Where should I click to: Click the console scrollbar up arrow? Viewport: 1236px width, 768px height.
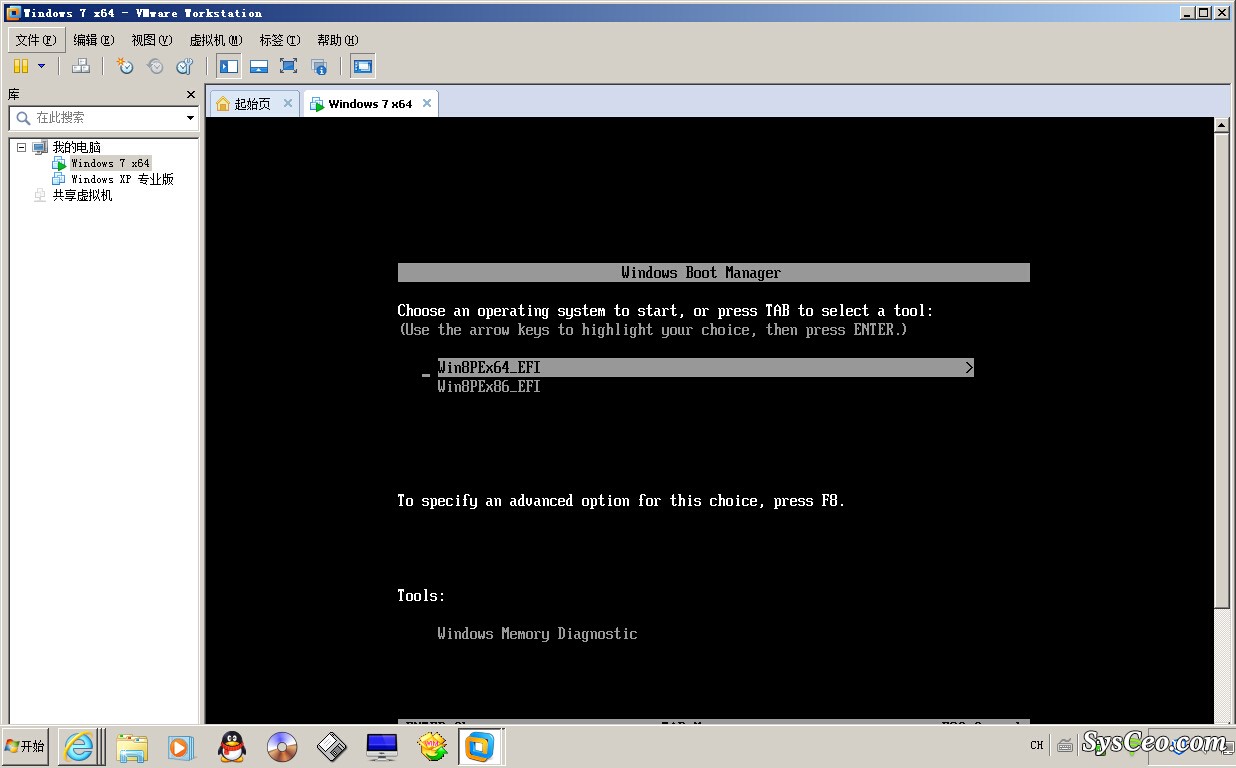coord(1221,126)
